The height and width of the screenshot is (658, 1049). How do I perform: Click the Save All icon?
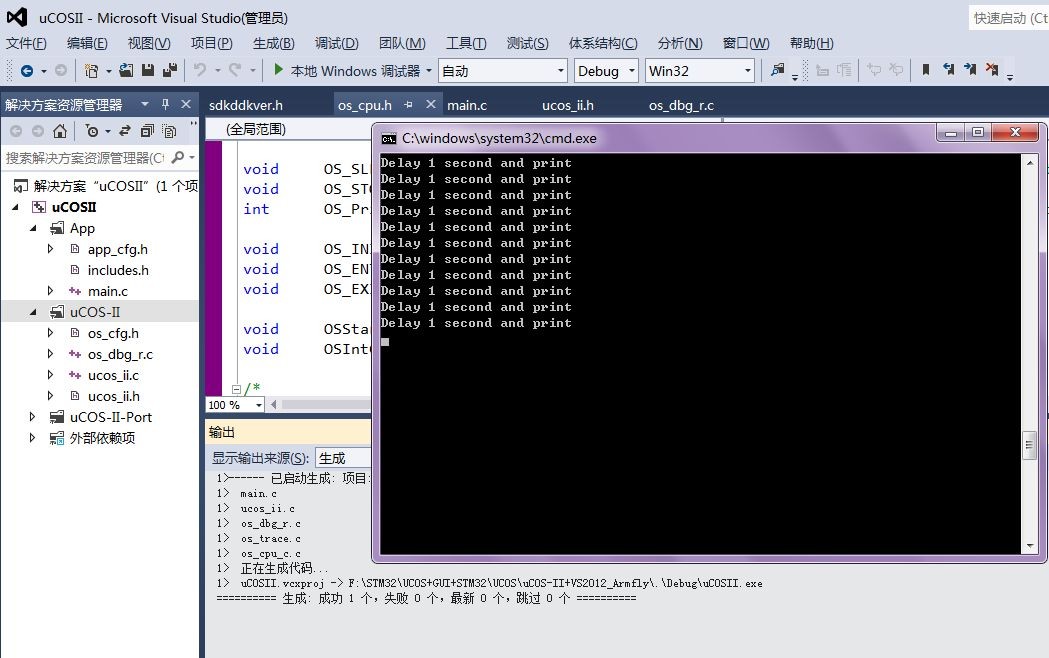coord(170,70)
